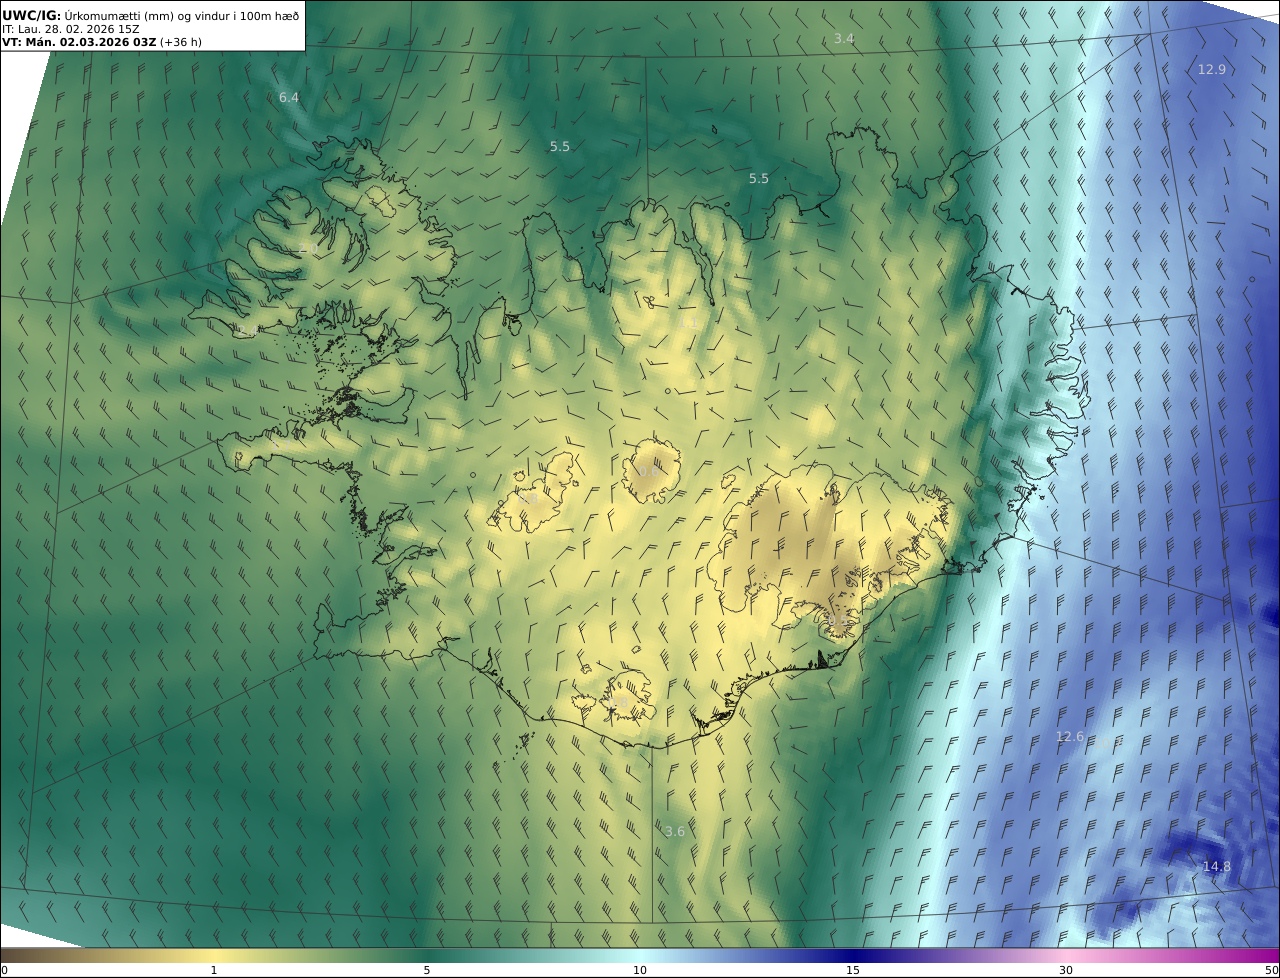Select the 3.6 value label on the map
The image size is (1280, 978).
675,831
